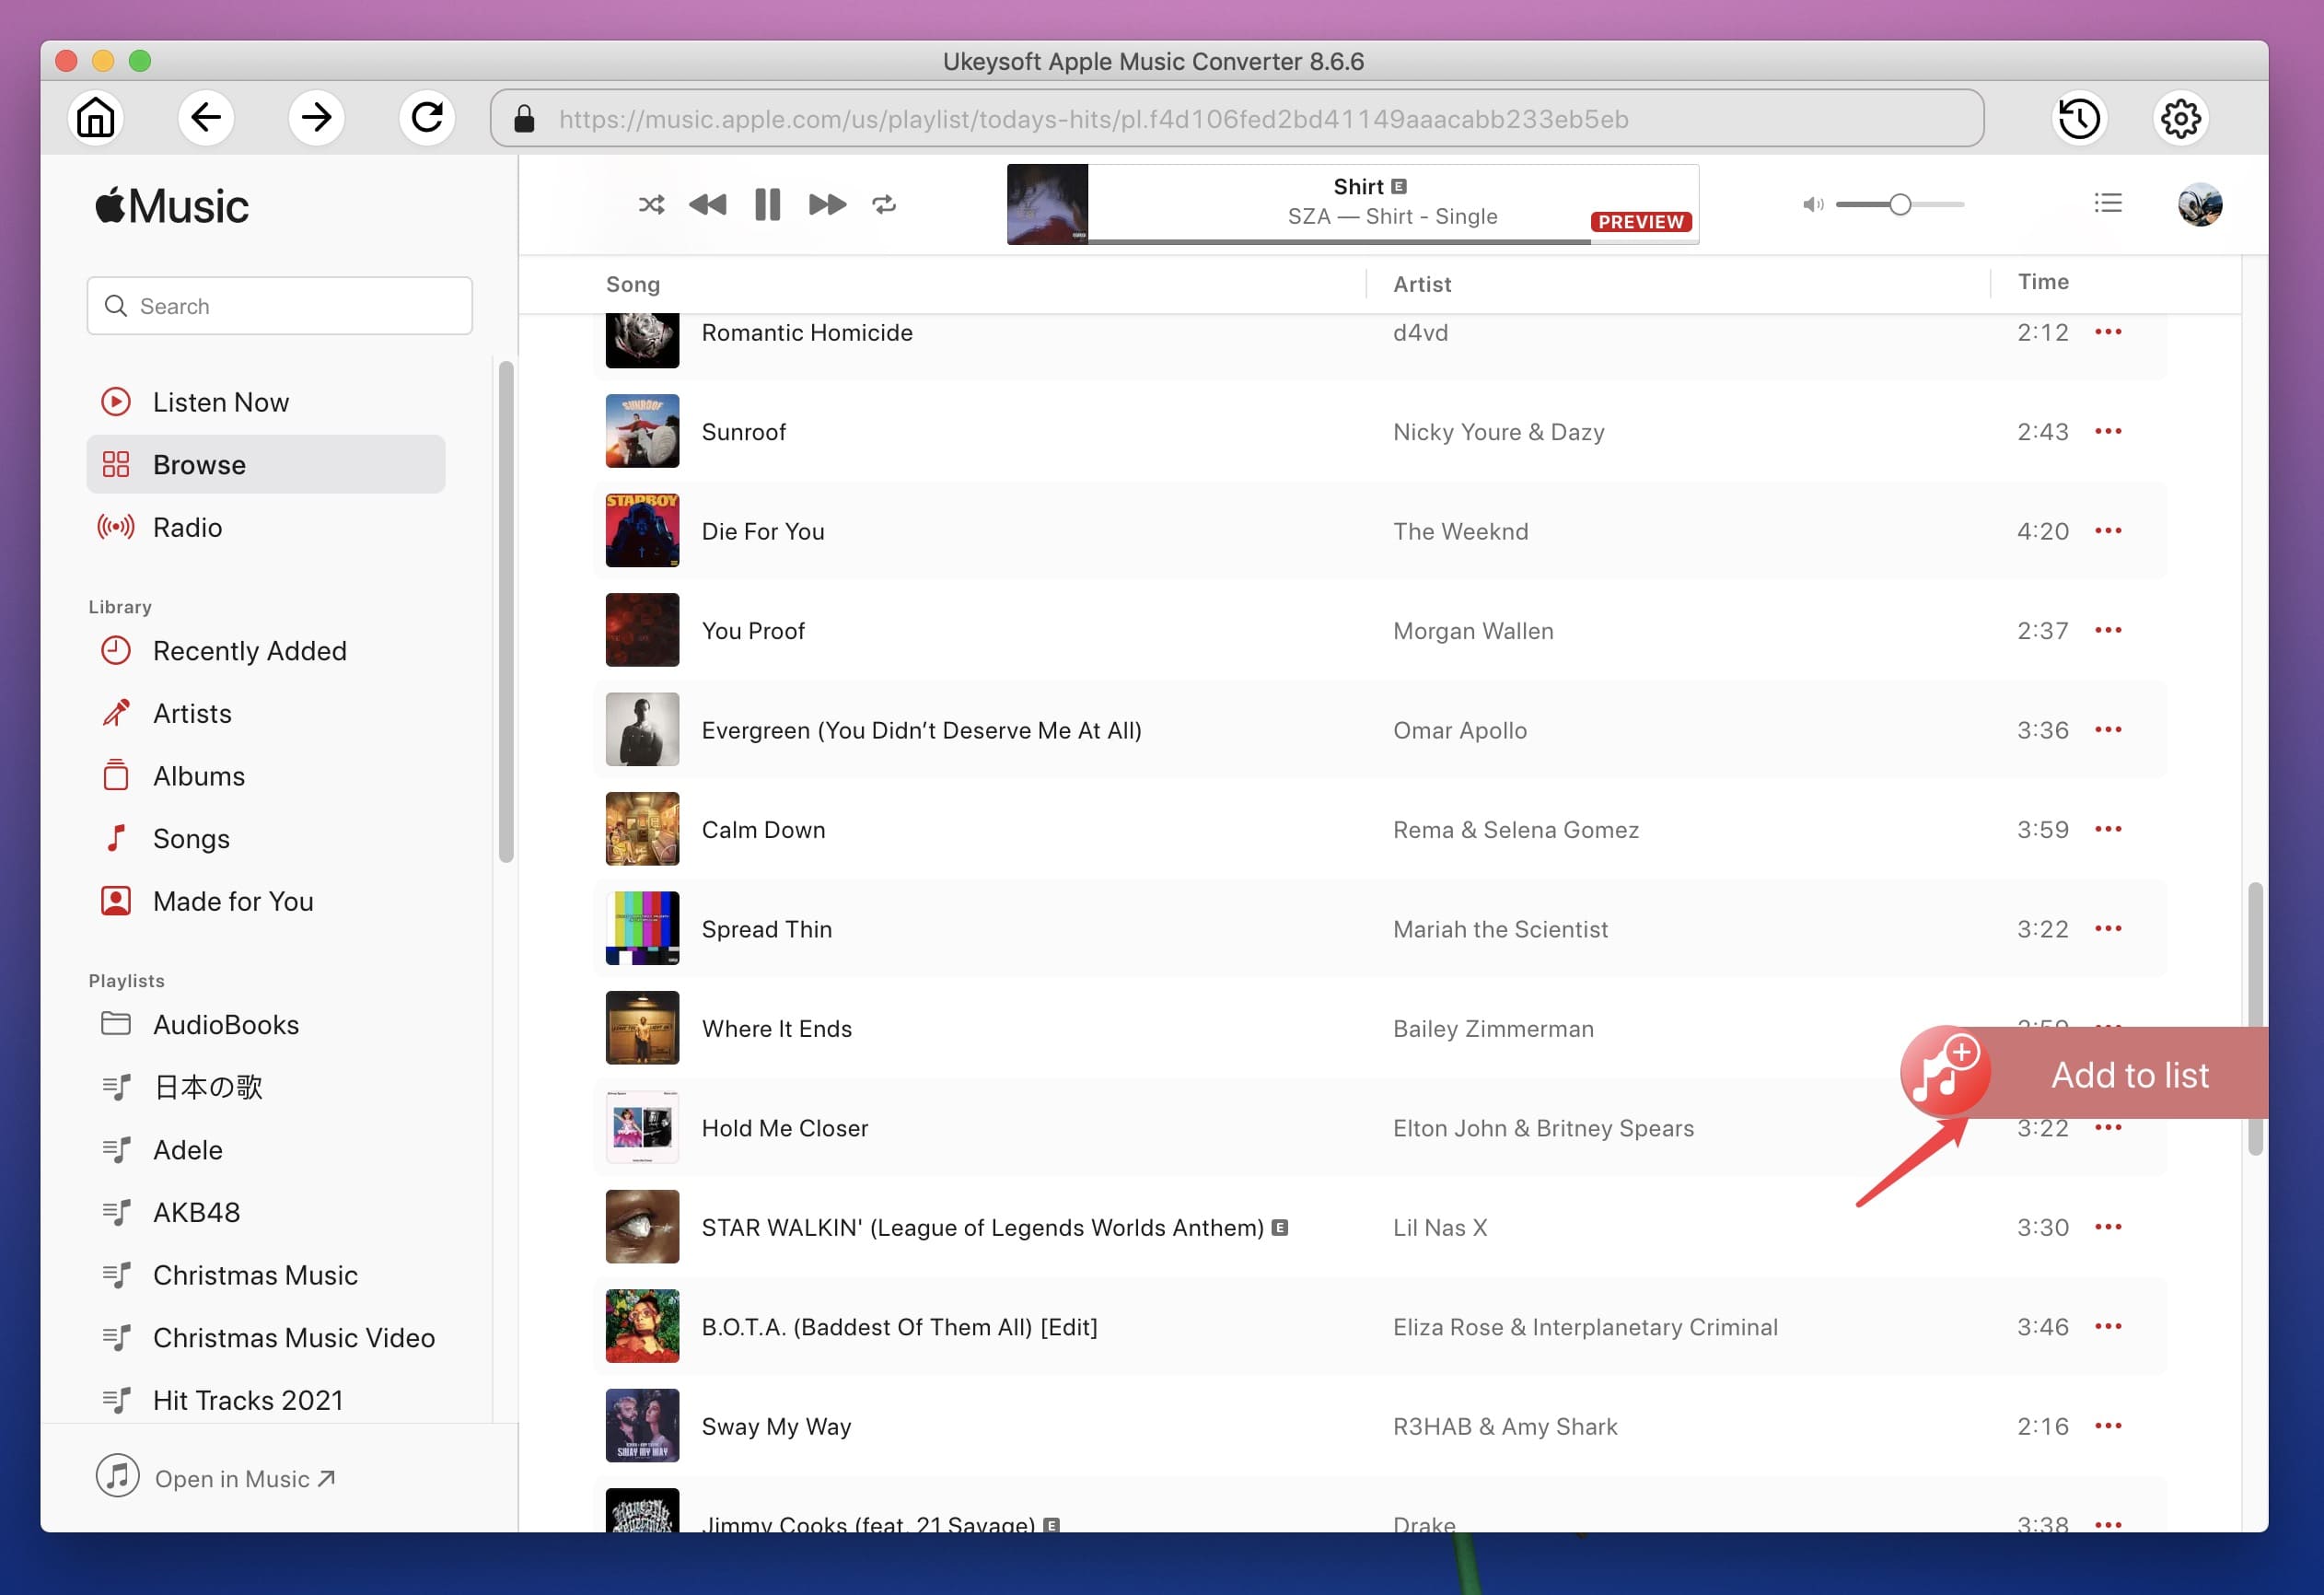The height and width of the screenshot is (1595, 2324).
Task: Click the skip forward icon
Action: (x=825, y=204)
